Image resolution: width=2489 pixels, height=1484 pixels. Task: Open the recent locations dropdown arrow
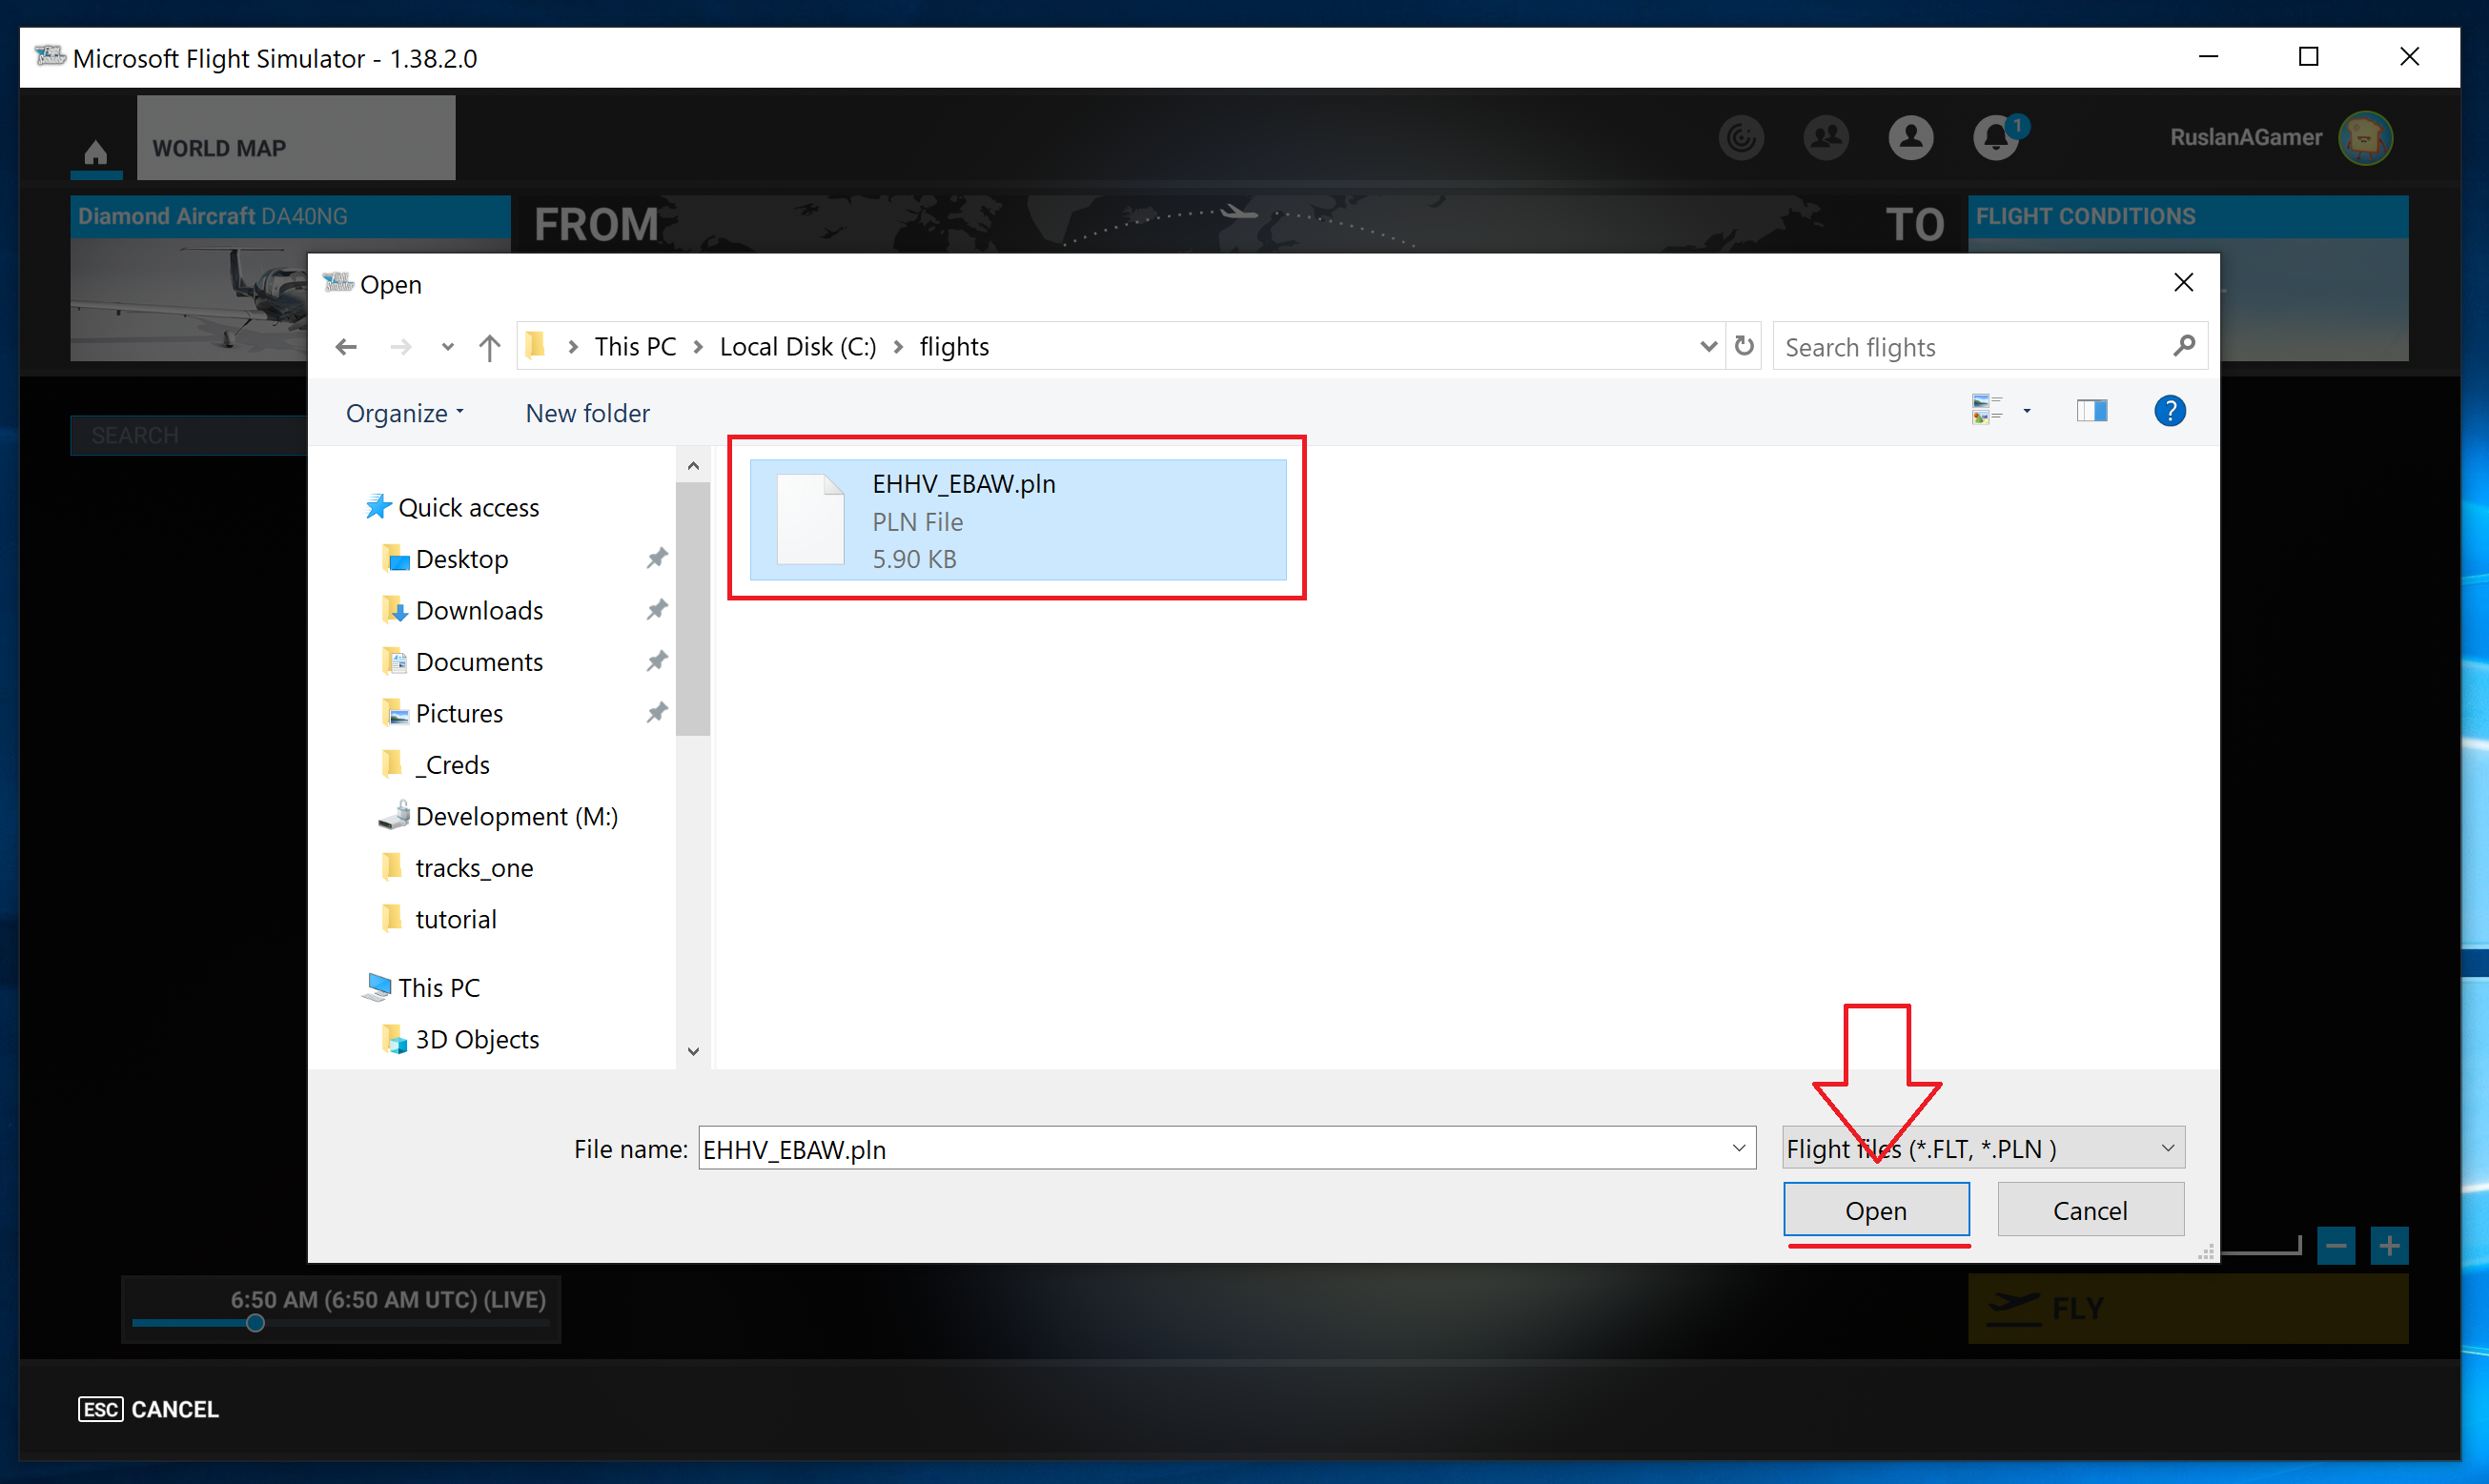447,347
